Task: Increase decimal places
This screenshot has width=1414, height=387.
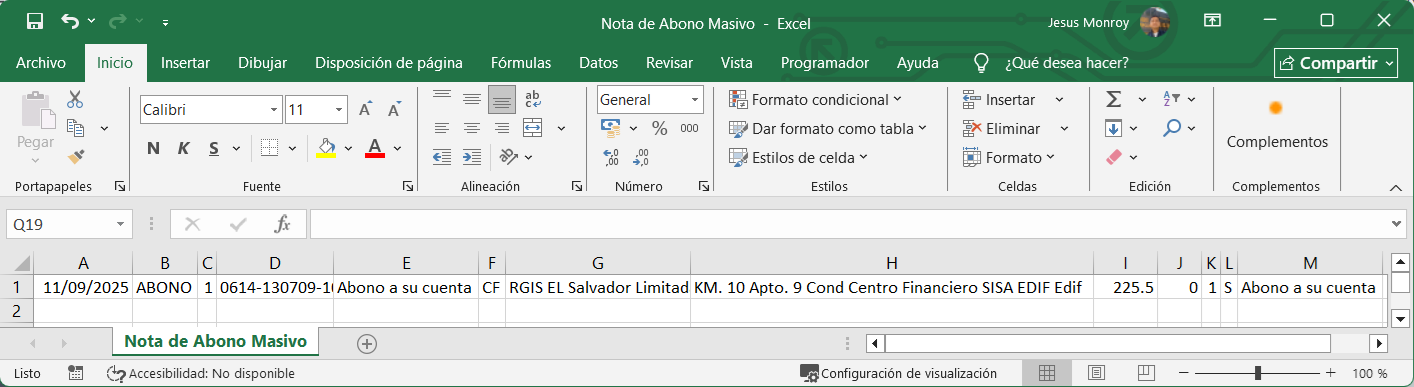Action: pos(612,157)
